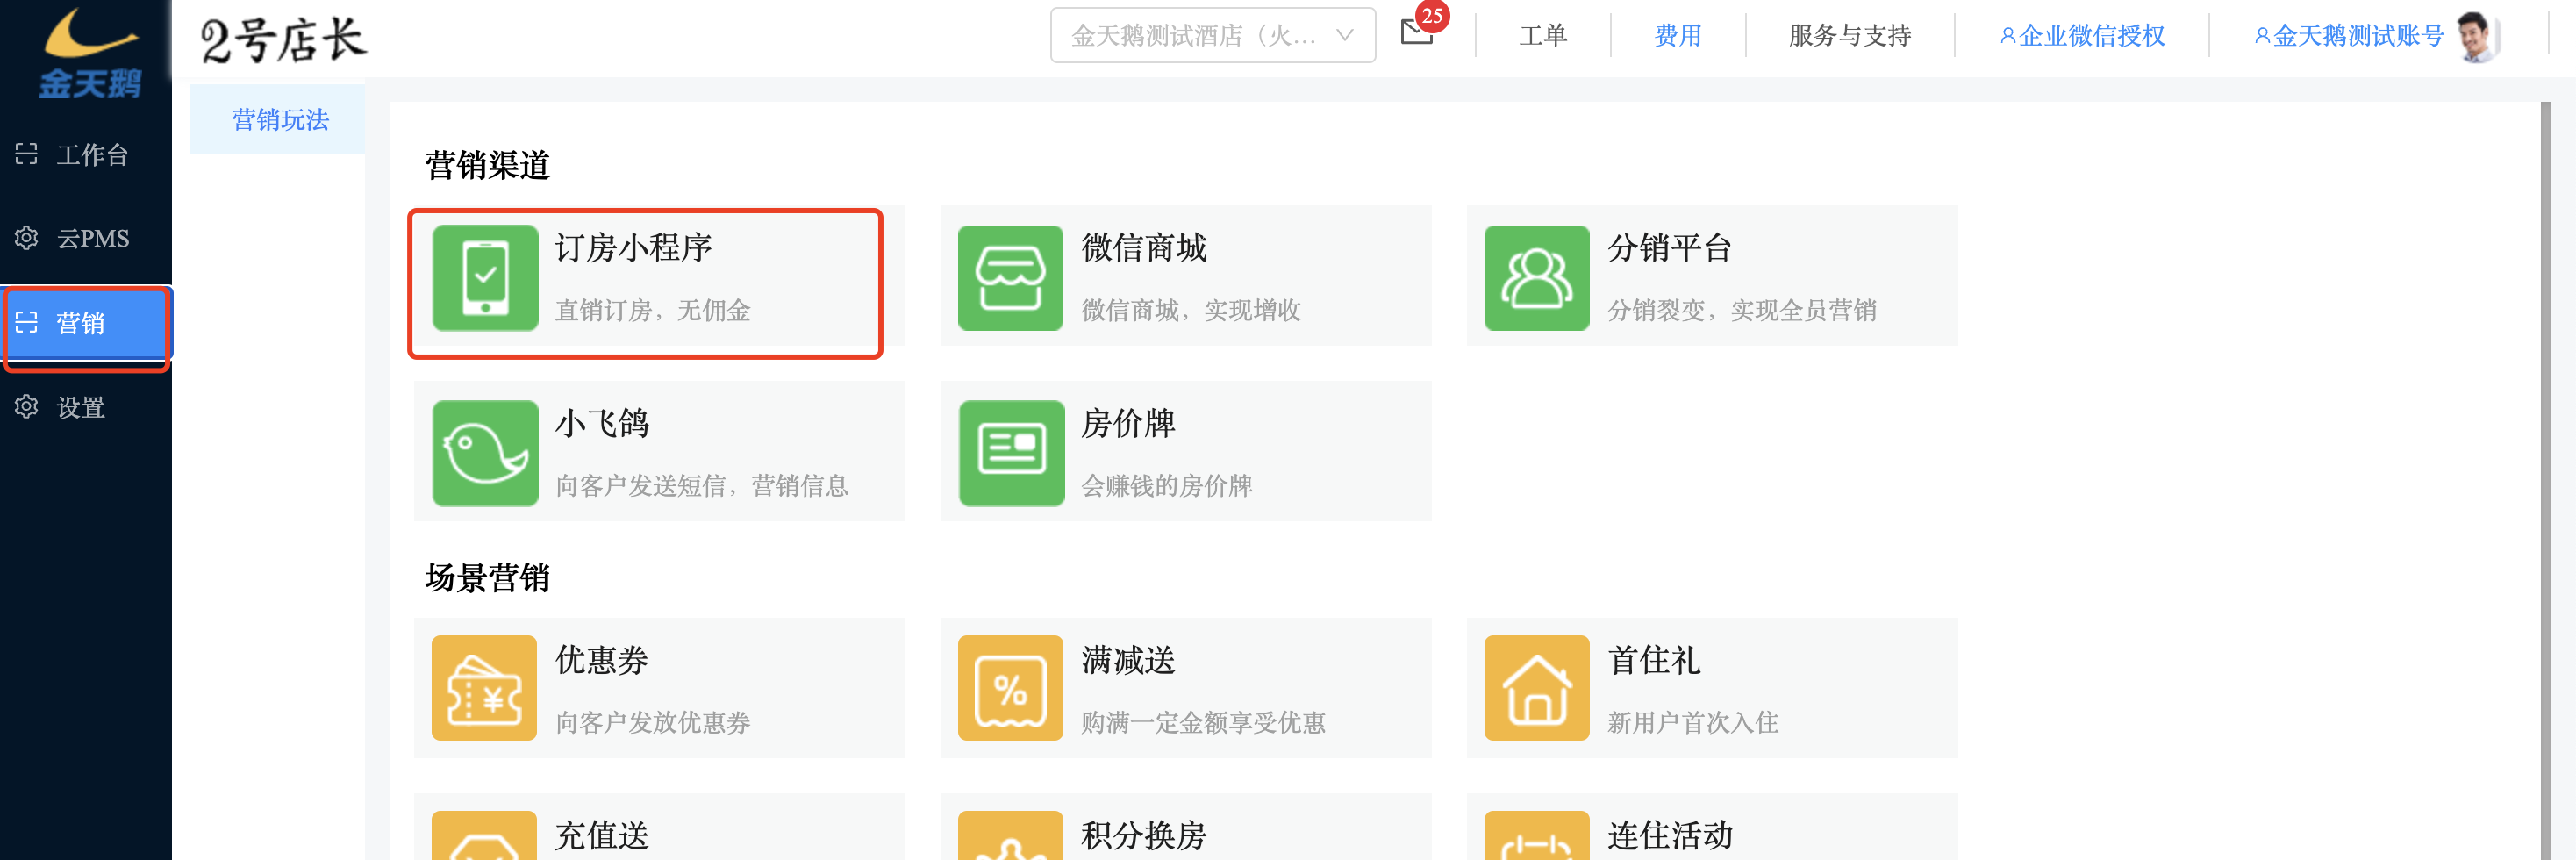2576x860 pixels.
Task: Select the 营销玩法 tab
Action: coord(277,120)
